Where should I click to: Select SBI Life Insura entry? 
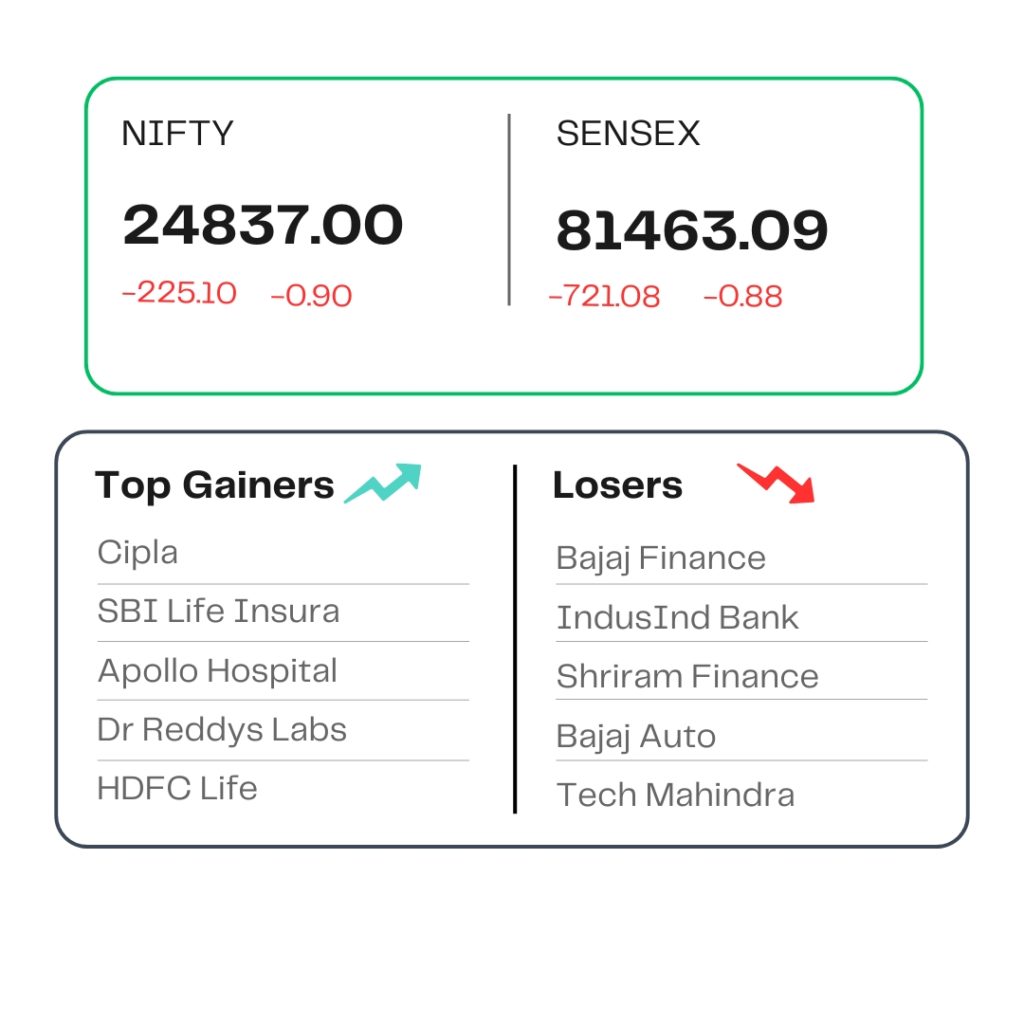coord(218,611)
